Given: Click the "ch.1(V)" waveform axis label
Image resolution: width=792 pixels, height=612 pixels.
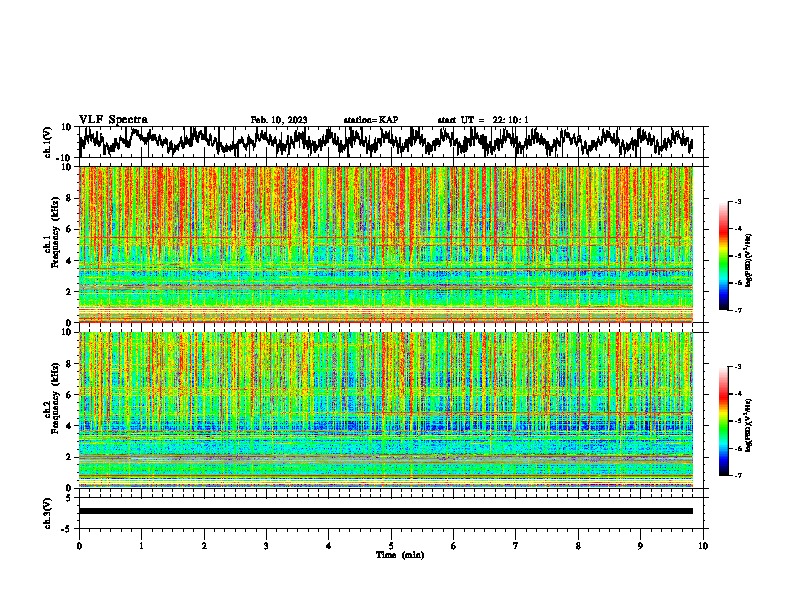Looking at the screenshot, I should click(48, 142).
